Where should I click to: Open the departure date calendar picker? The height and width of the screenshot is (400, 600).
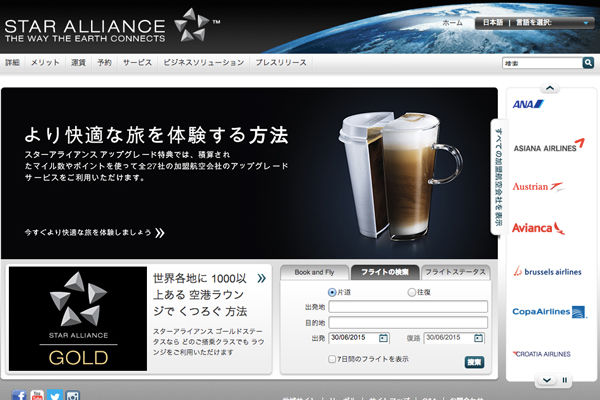point(383,338)
